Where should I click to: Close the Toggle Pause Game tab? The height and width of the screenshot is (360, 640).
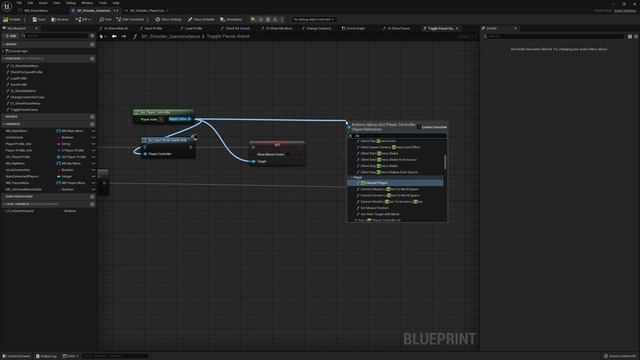click(x=457, y=28)
